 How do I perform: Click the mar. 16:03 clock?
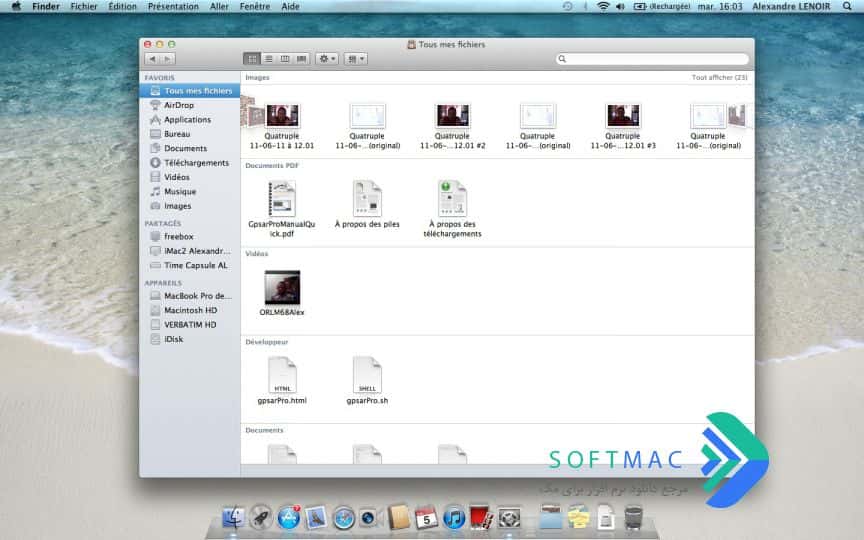point(720,7)
